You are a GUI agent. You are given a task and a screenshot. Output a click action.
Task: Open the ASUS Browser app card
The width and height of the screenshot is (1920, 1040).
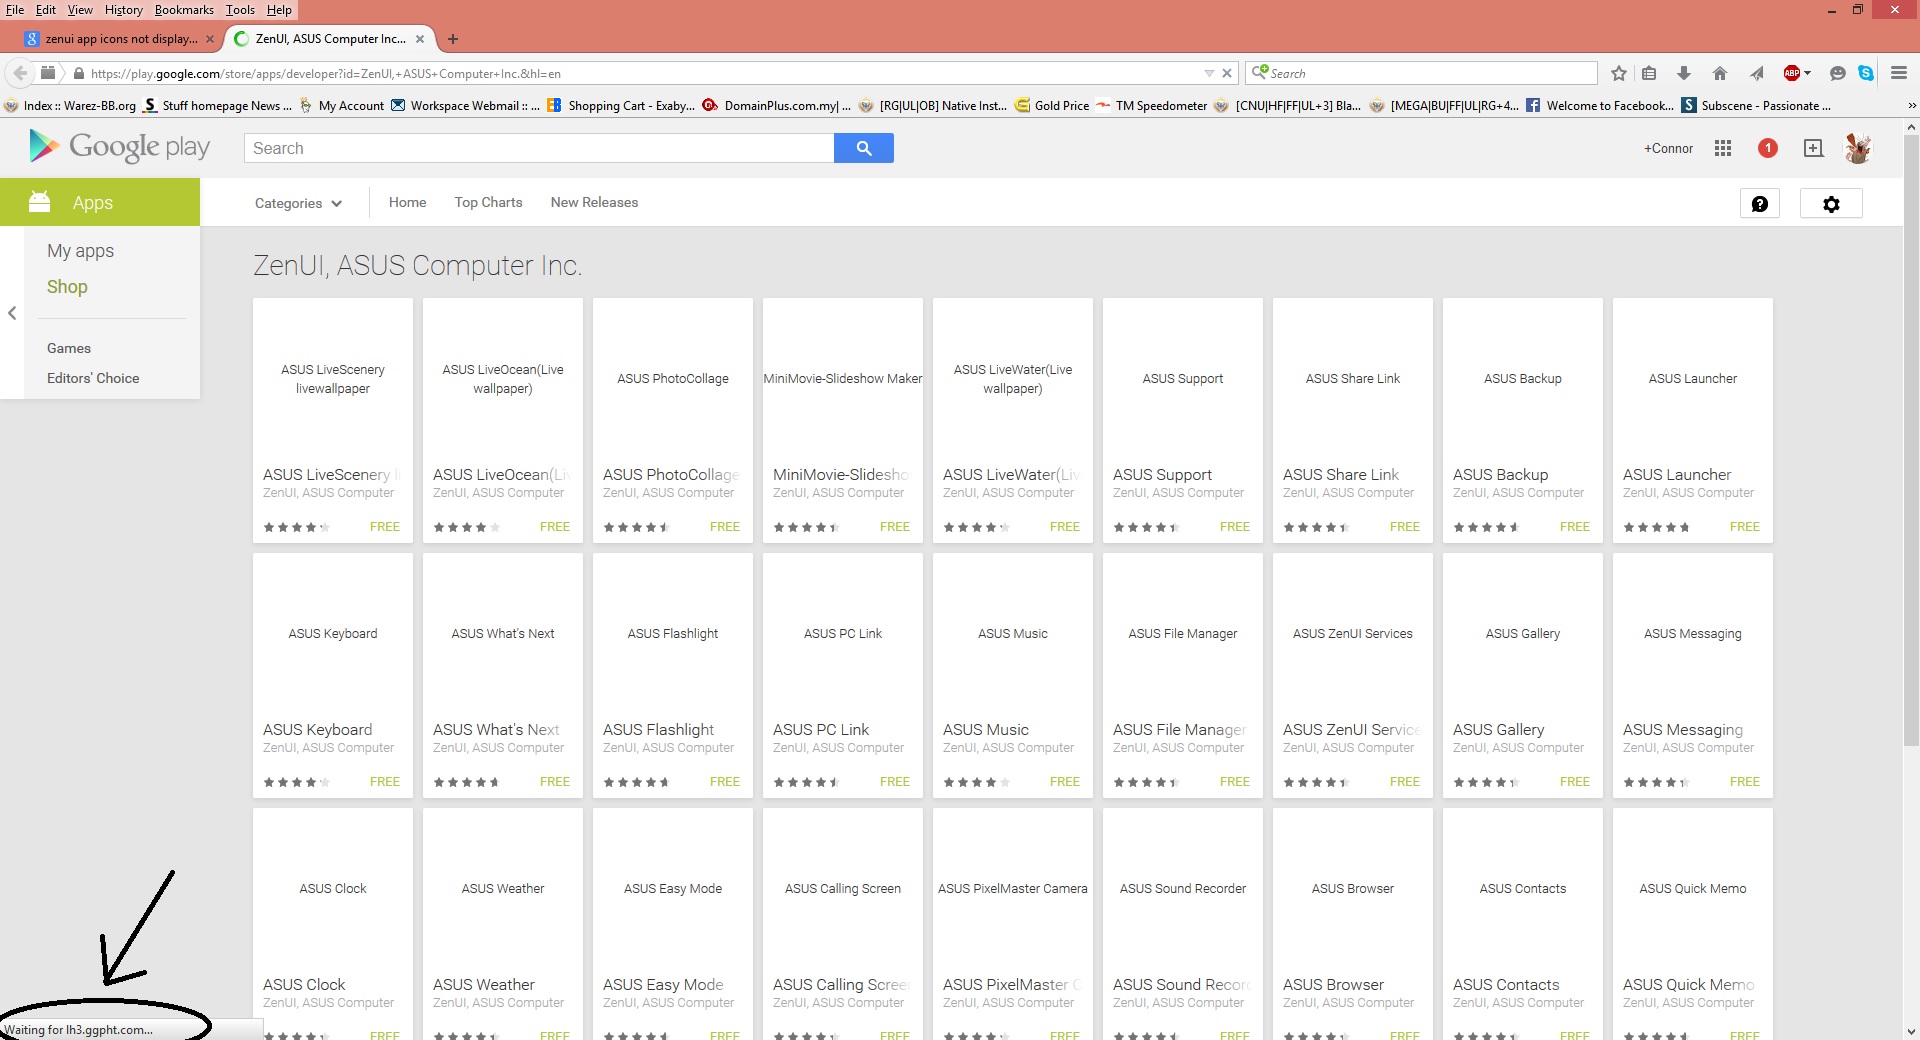click(1352, 924)
